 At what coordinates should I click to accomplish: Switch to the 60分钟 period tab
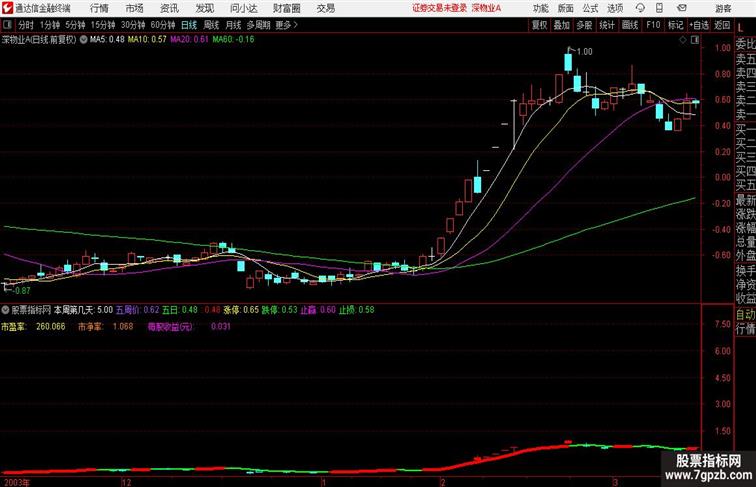[163, 25]
